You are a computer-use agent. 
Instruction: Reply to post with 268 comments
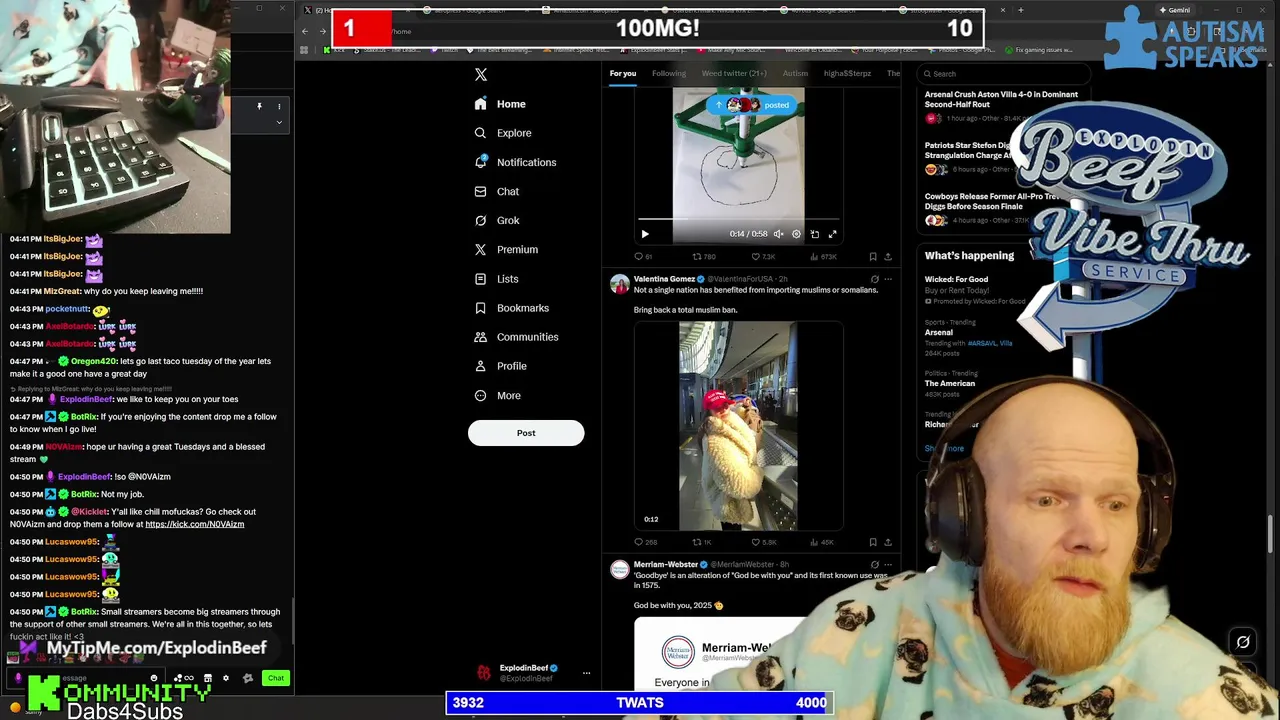(x=645, y=542)
